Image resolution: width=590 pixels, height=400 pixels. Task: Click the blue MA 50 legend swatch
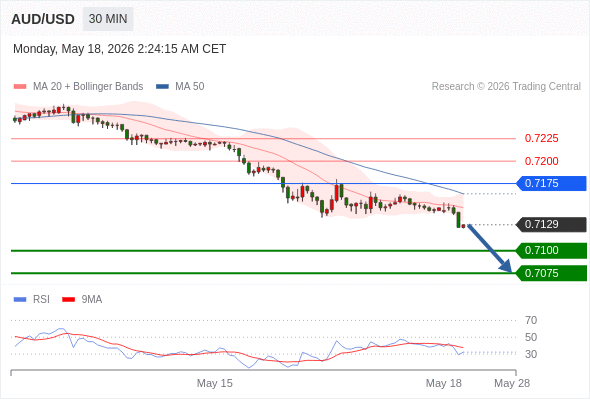(x=162, y=87)
